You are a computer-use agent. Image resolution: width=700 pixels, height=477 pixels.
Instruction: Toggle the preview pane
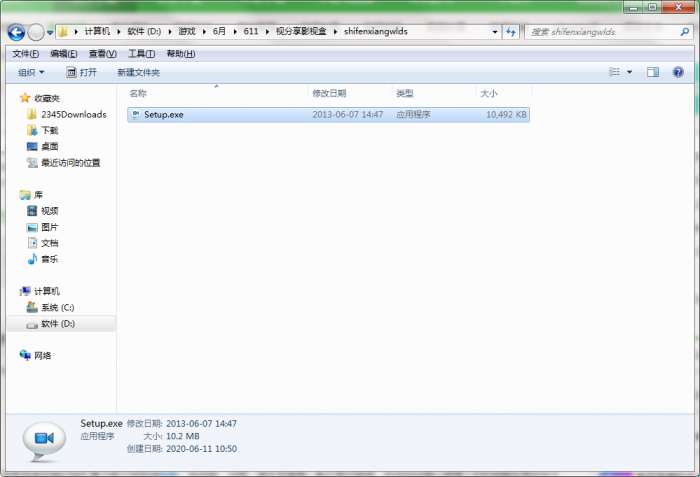click(x=653, y=72)
